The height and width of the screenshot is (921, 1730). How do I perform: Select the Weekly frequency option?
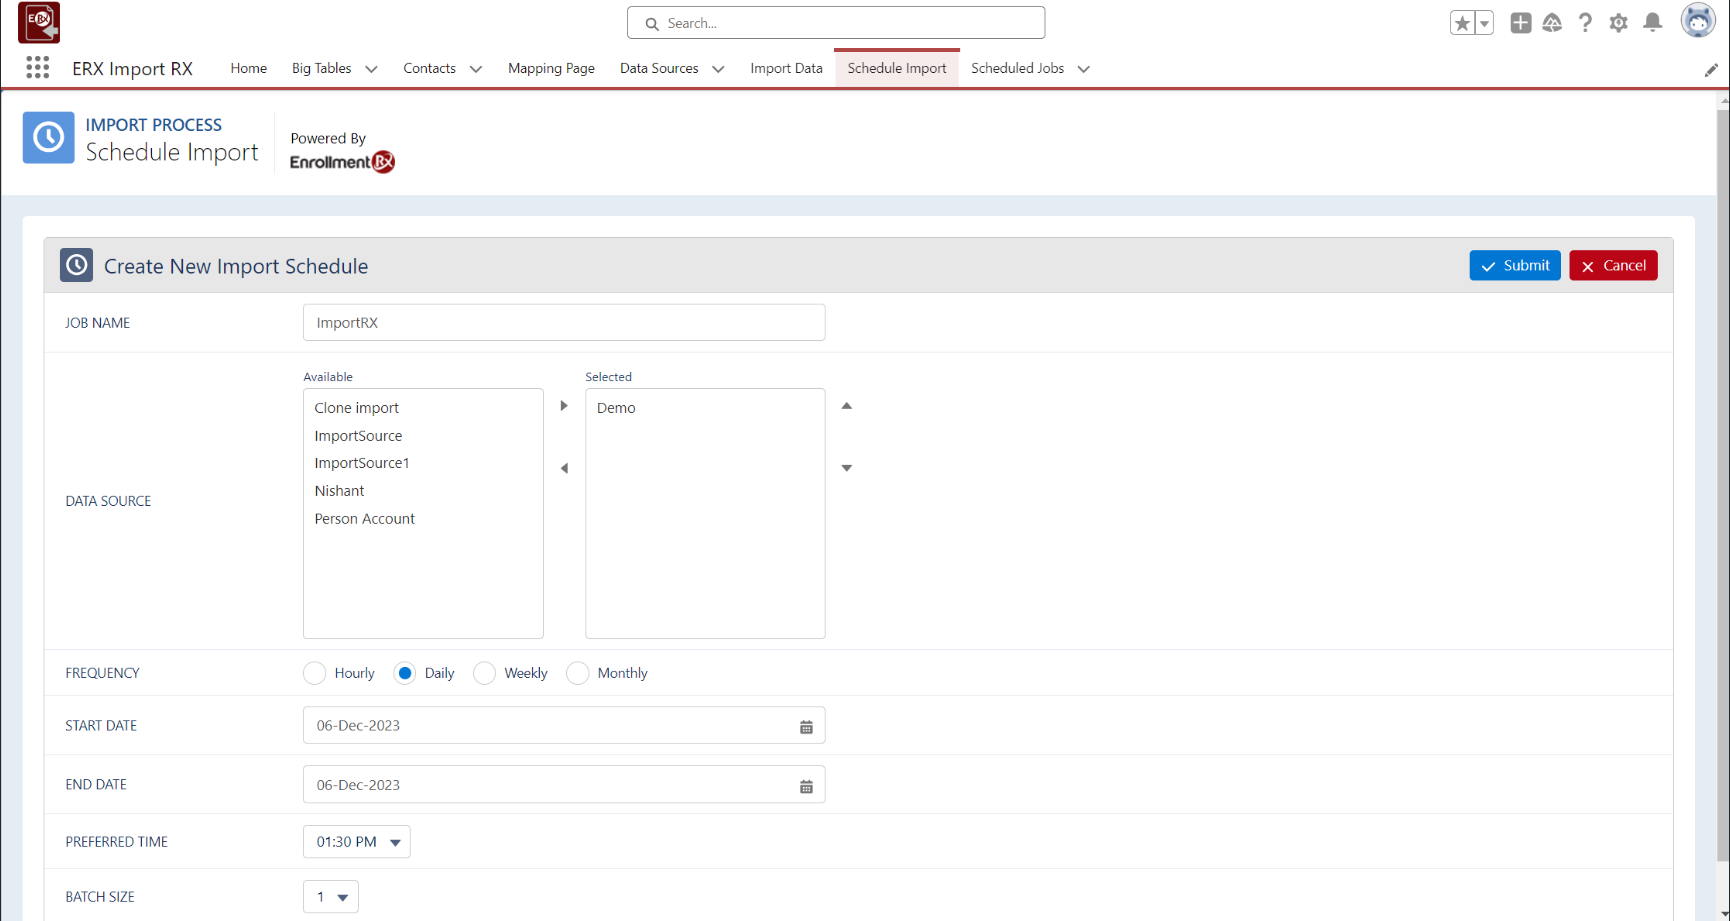pyautogui.click(x=485, y=674)
